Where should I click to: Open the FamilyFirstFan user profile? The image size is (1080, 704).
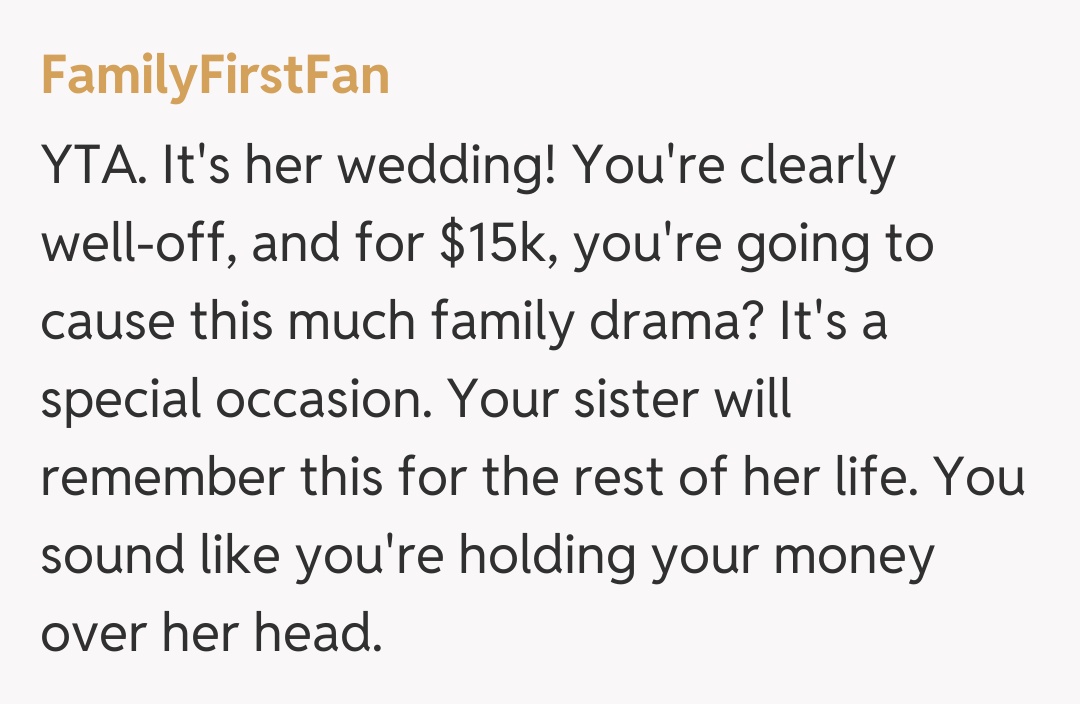point(215,76)
